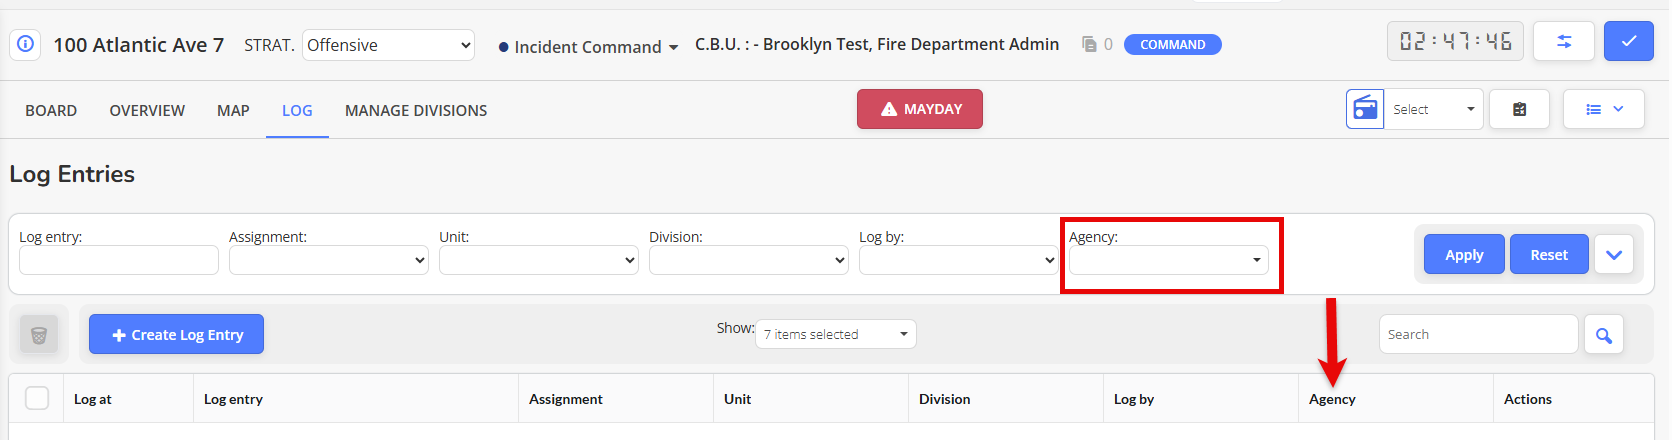The width and height of the screenshot is (1672, 440).
Task: Open the MANAGE DIVISIONS tab
Action: coord(416,110)
